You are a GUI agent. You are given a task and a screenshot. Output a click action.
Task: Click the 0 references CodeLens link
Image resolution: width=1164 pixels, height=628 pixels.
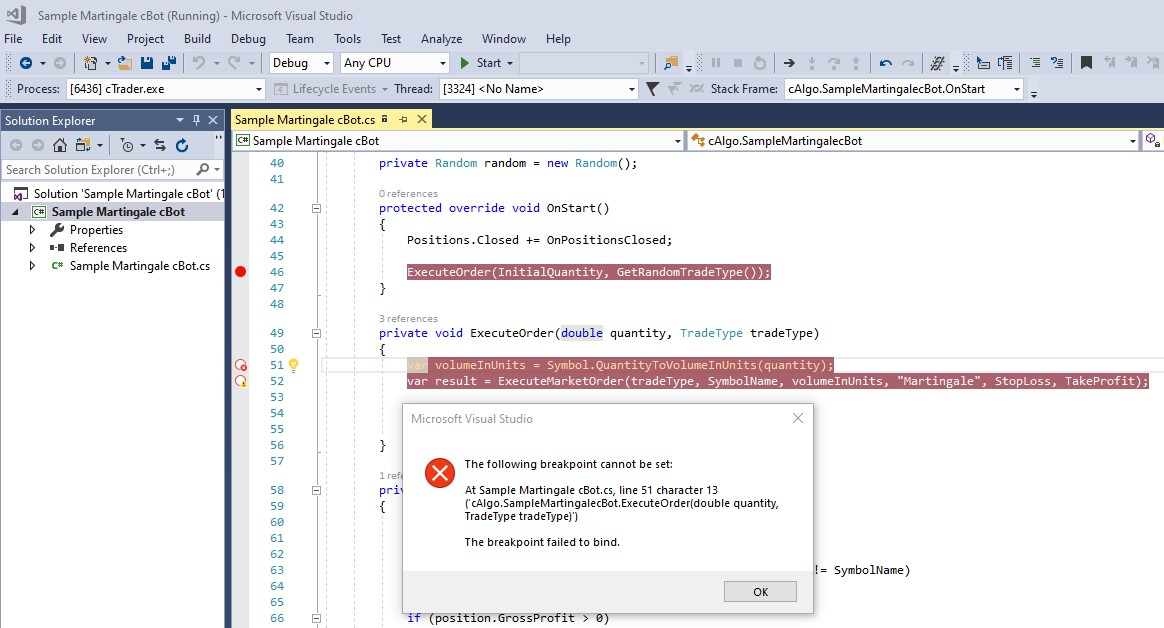(408, 194)
